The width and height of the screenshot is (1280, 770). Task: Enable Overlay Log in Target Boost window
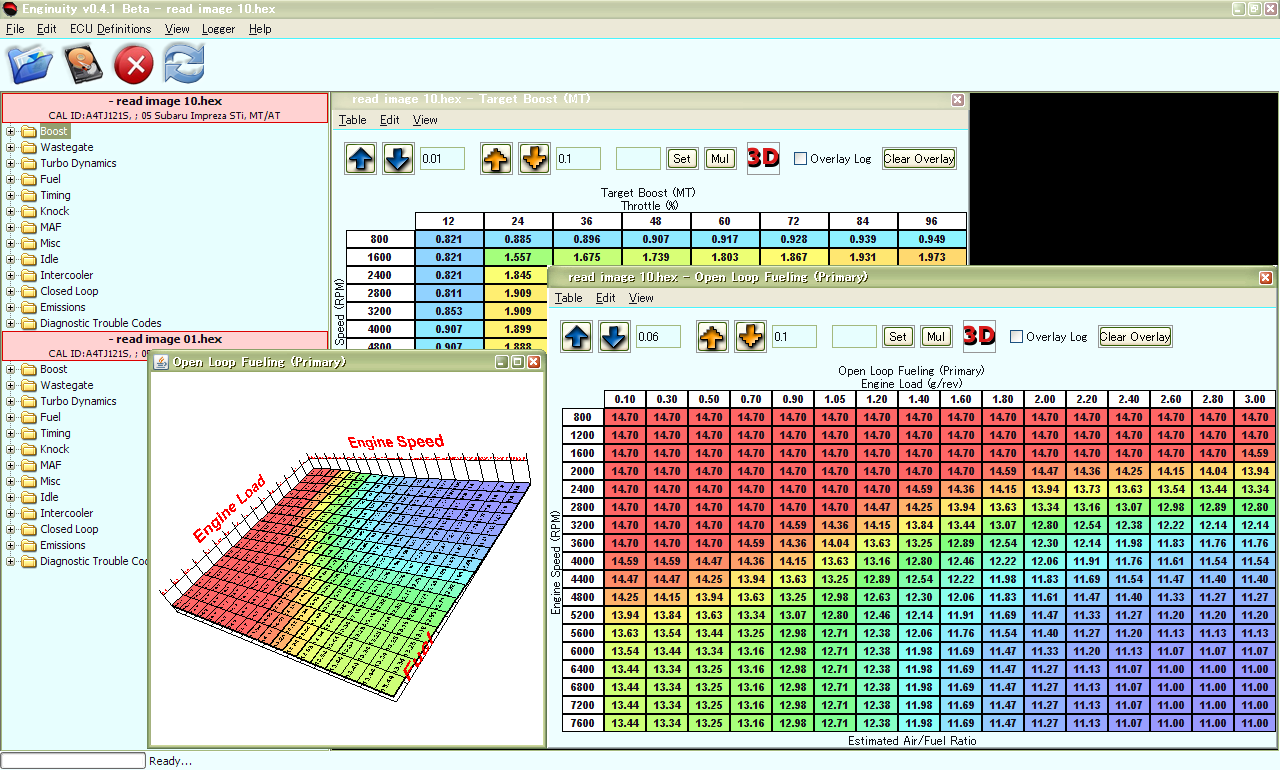tap(800, 158)
